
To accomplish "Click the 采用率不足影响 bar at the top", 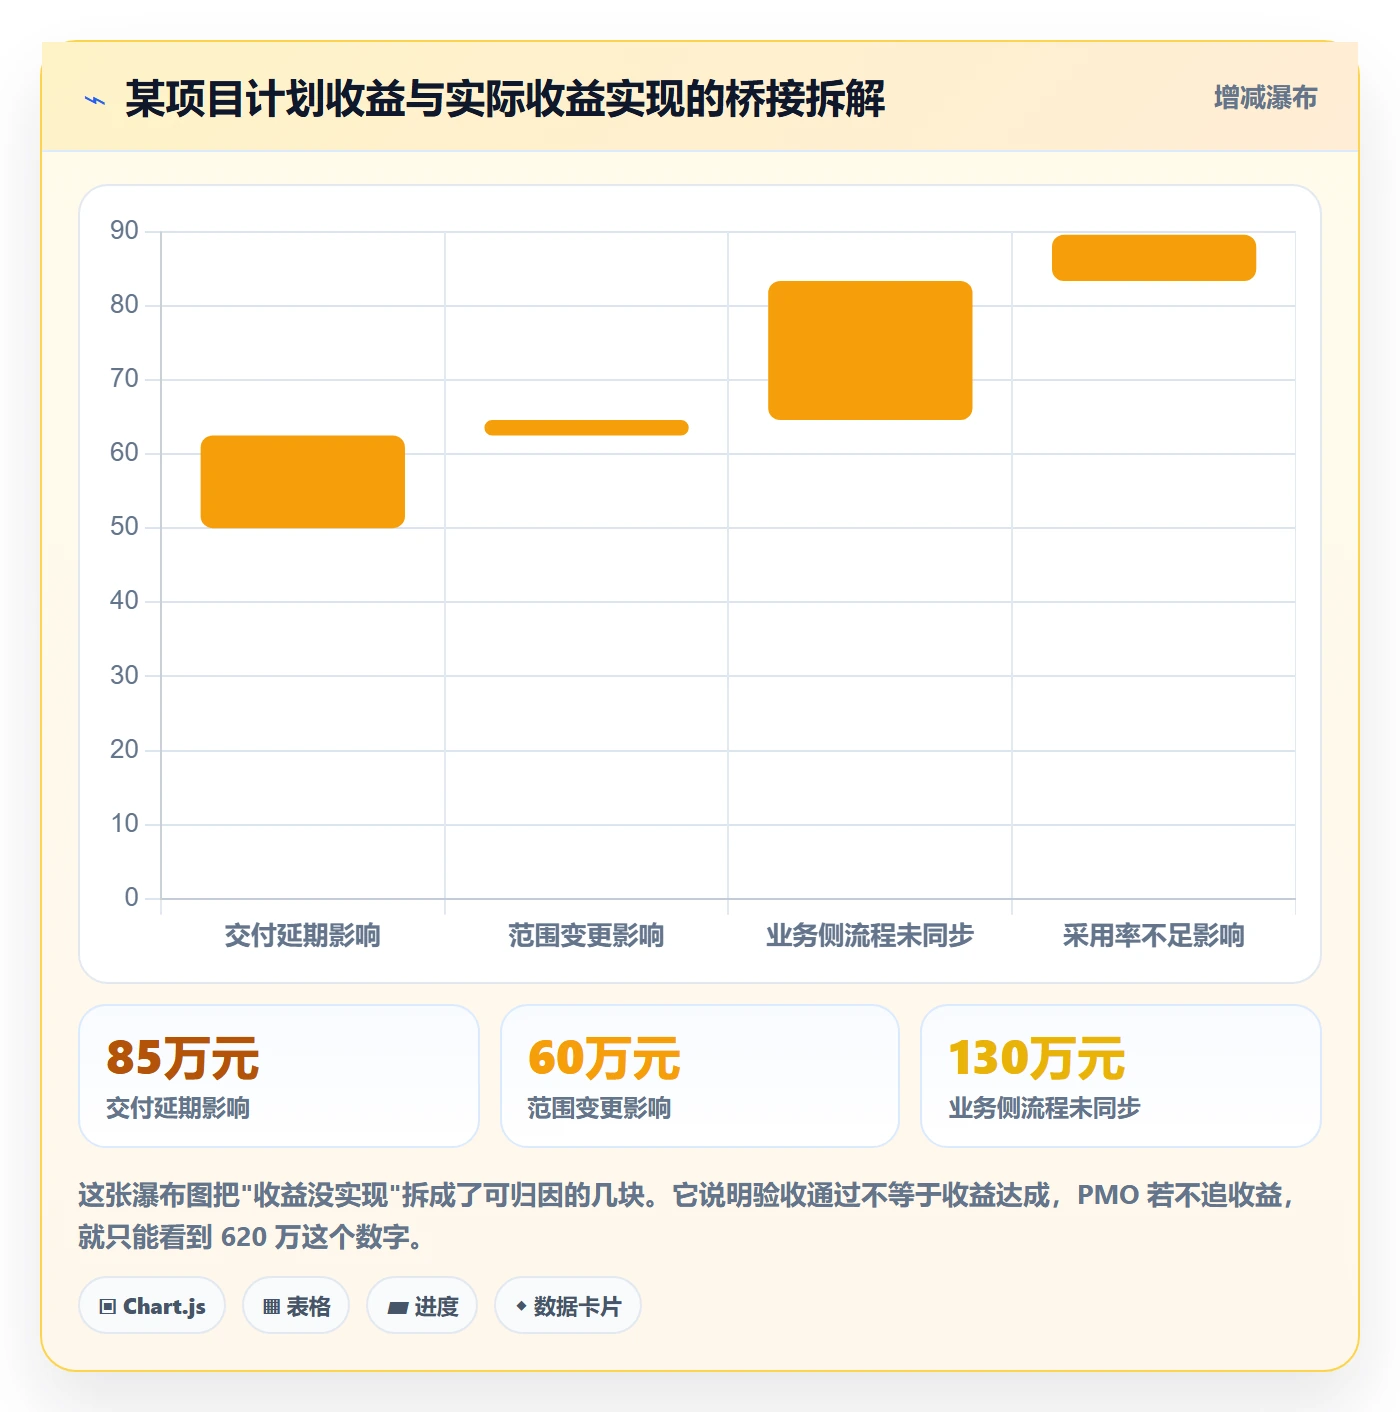I will 1154,258.
